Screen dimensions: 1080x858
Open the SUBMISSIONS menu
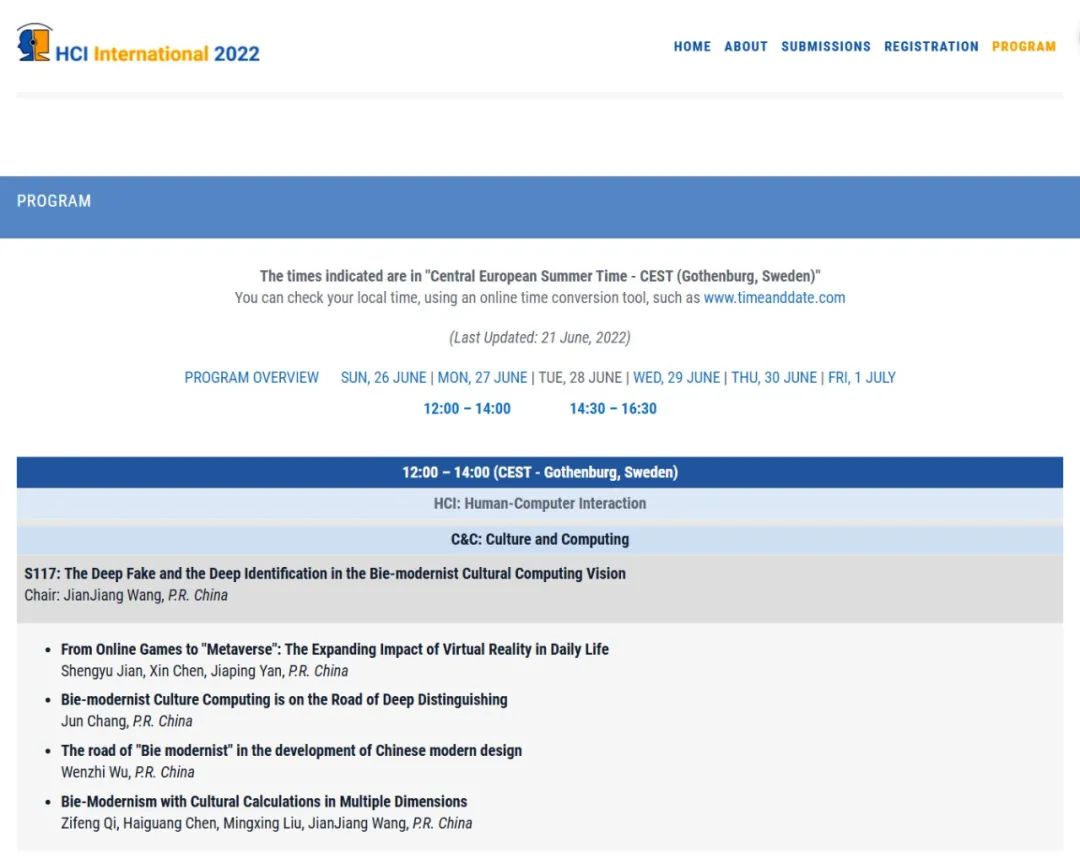click(x=825, y=47)
